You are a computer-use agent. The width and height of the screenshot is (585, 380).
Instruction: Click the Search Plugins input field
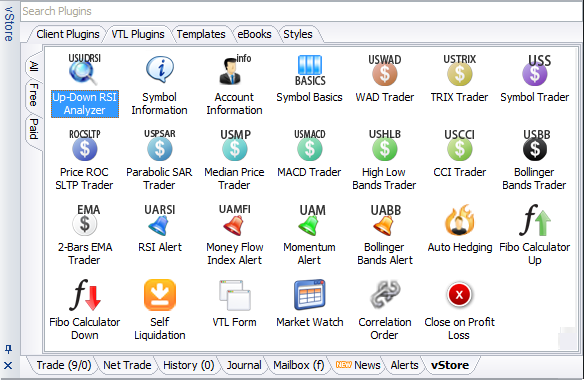[x=301, y=12]
